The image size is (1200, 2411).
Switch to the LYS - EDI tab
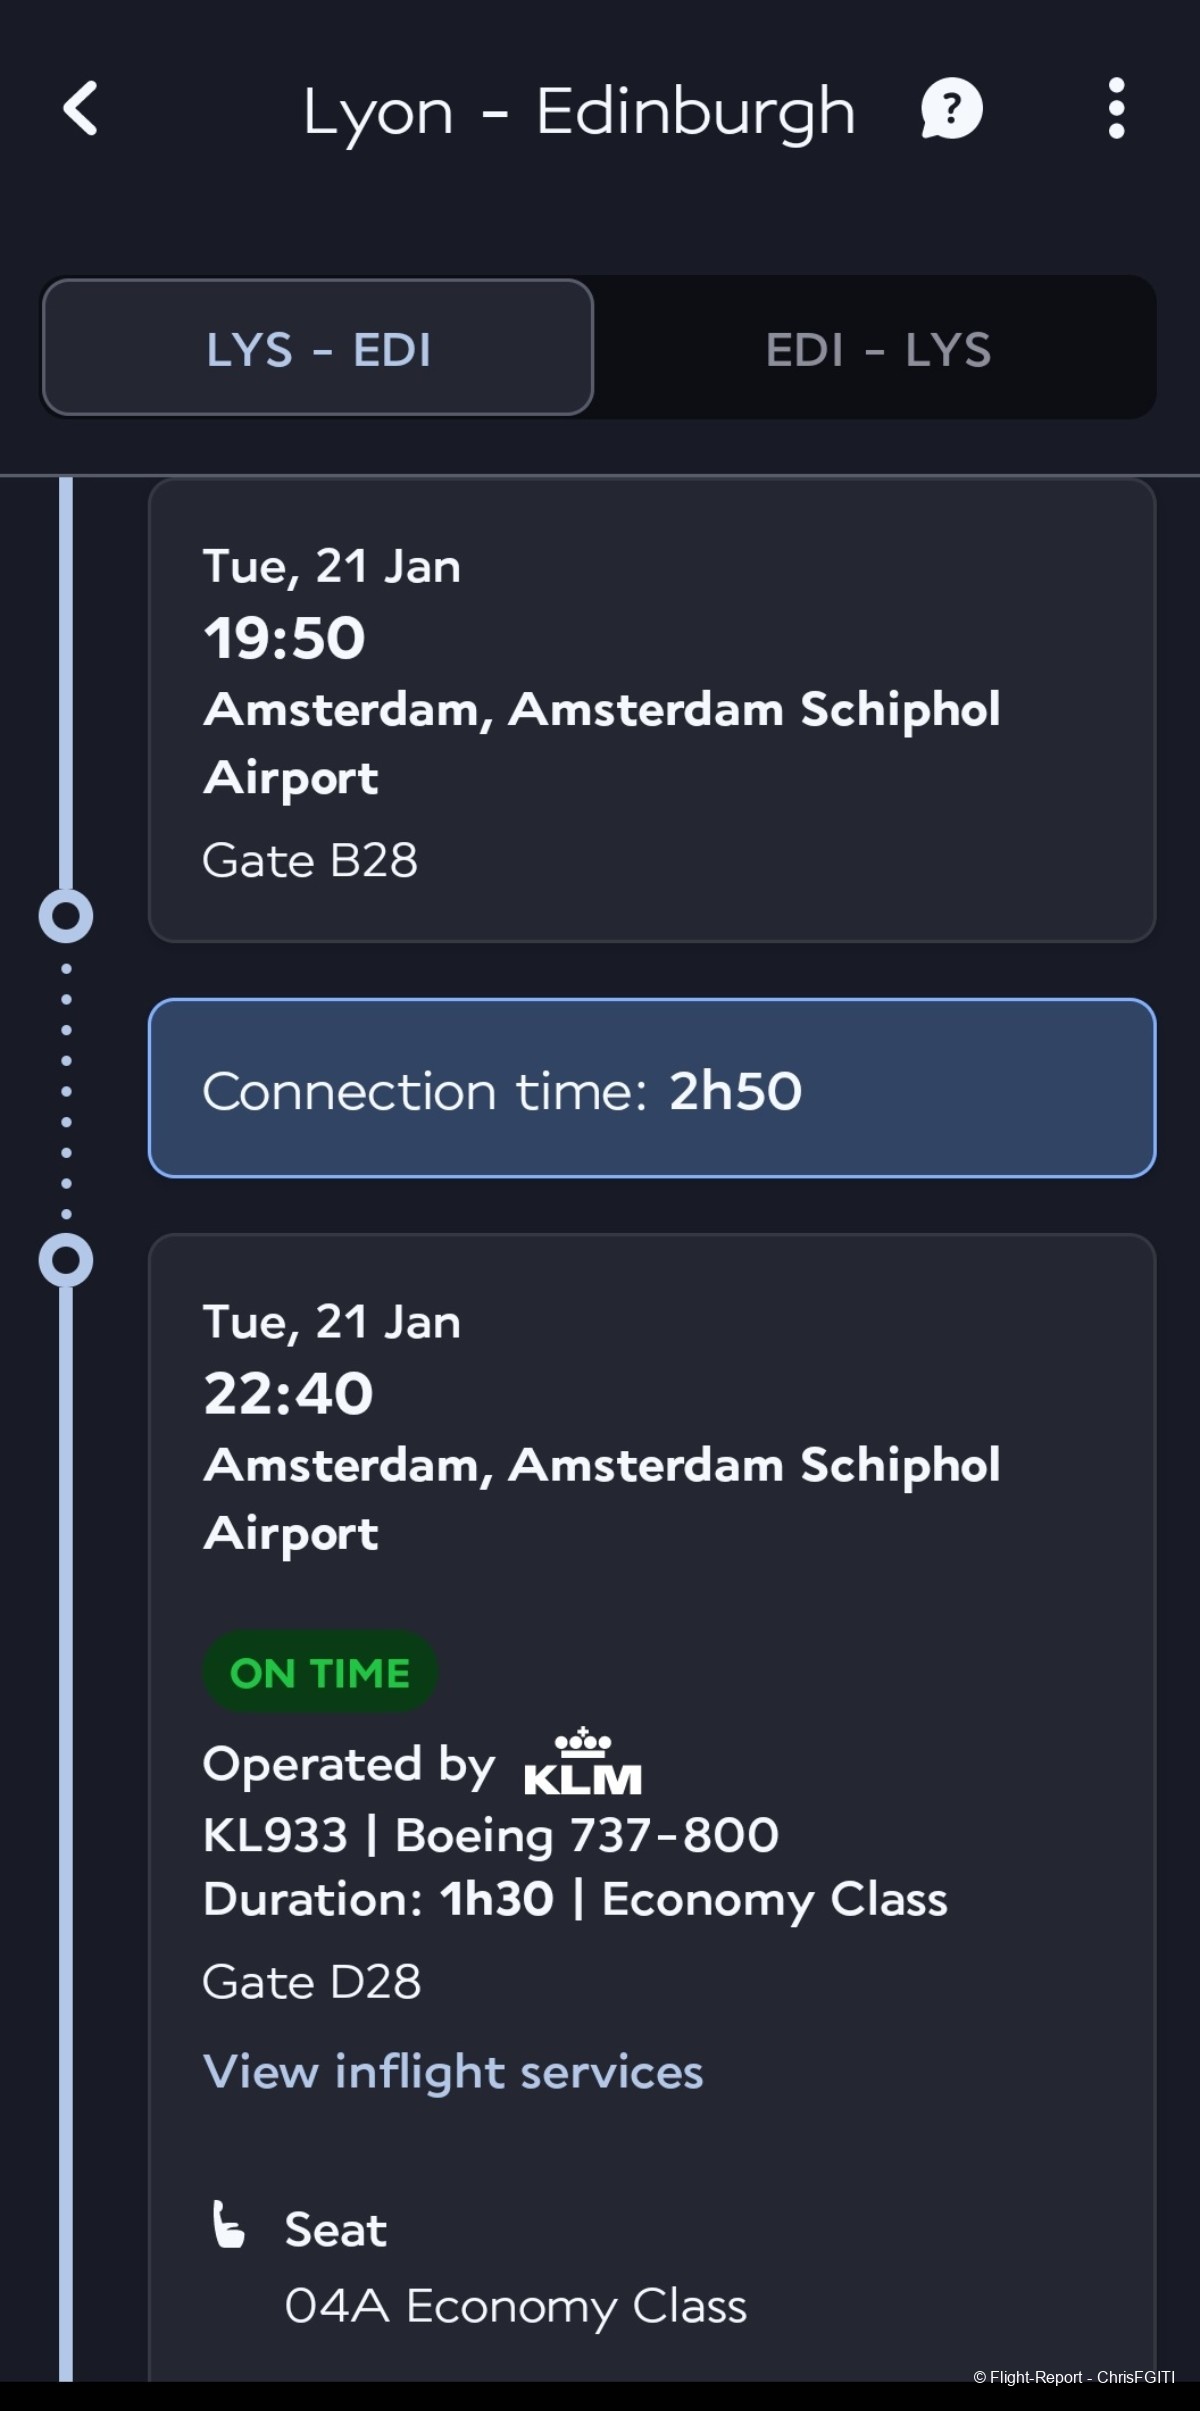(318, 347)
